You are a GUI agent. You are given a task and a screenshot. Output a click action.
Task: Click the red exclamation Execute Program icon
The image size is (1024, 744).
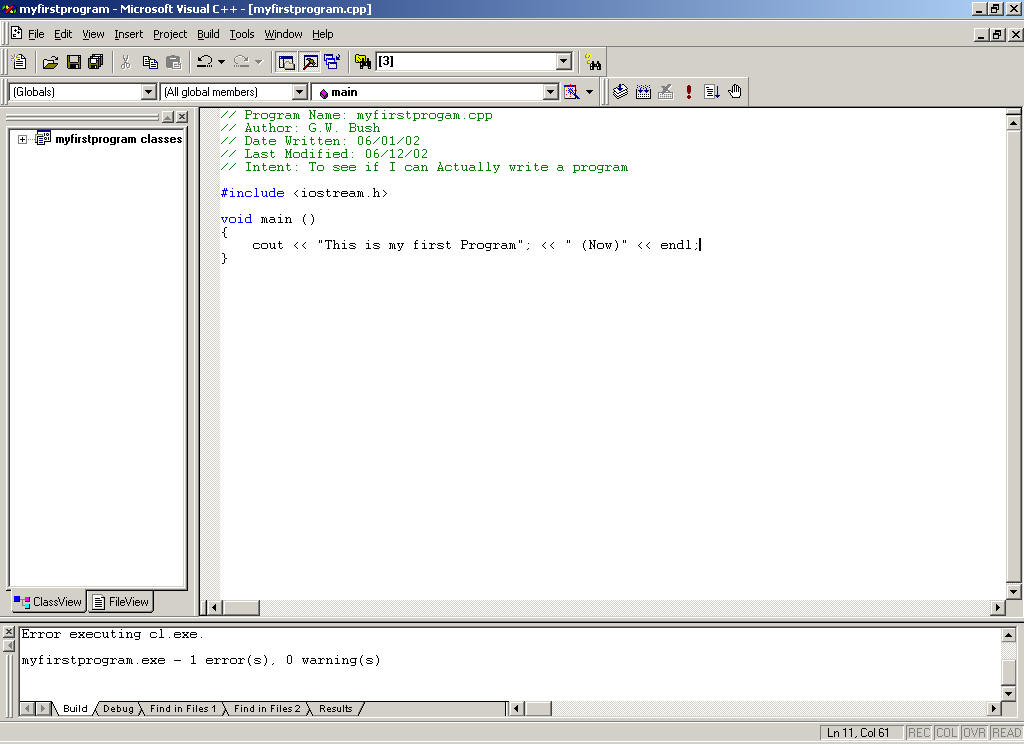coord(689,92)
